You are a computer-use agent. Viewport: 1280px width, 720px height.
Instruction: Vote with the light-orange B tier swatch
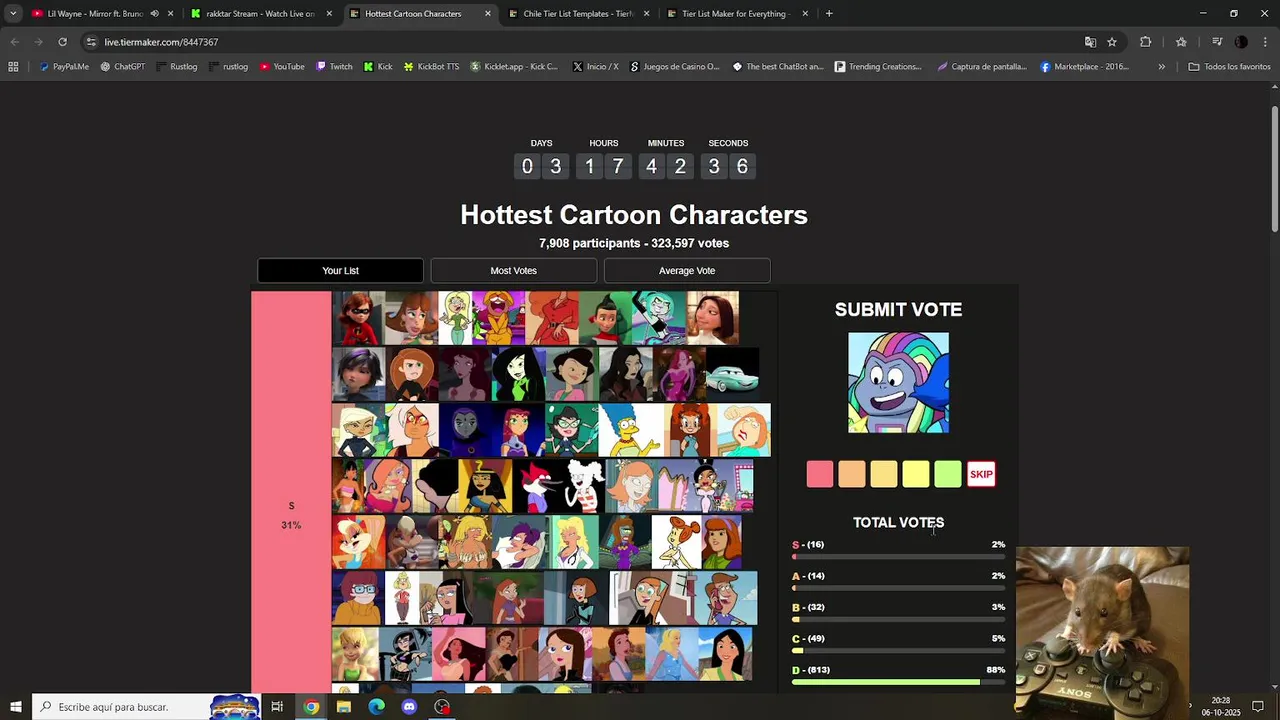coord(883,474)
